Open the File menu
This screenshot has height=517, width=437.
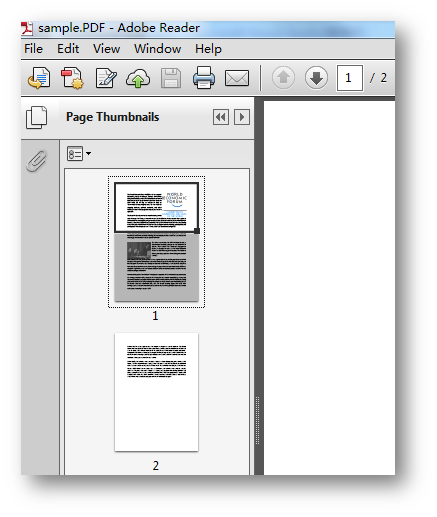pyautogui.click(x=33, y=49)
